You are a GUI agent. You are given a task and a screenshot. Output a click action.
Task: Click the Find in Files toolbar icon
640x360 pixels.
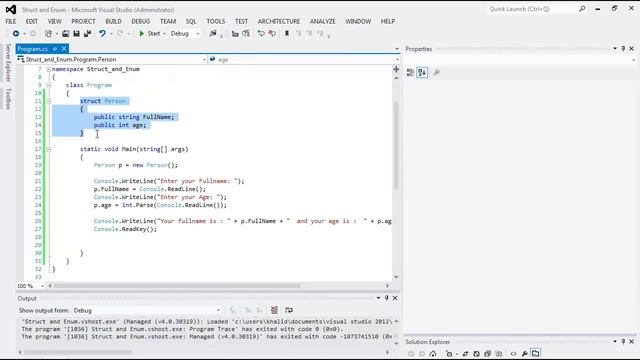(213, 33)
